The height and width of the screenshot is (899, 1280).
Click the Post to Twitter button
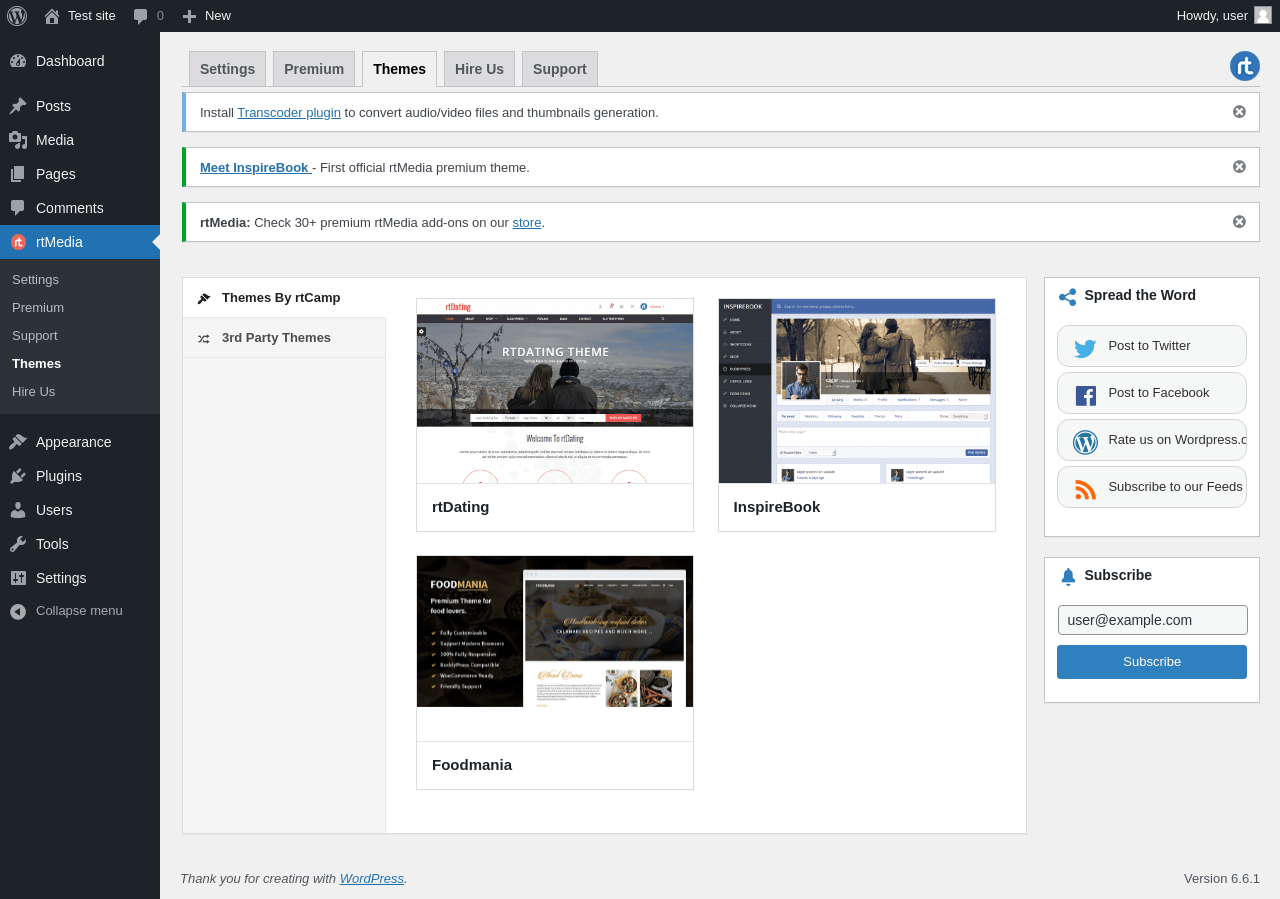(x=1151, y=346)
